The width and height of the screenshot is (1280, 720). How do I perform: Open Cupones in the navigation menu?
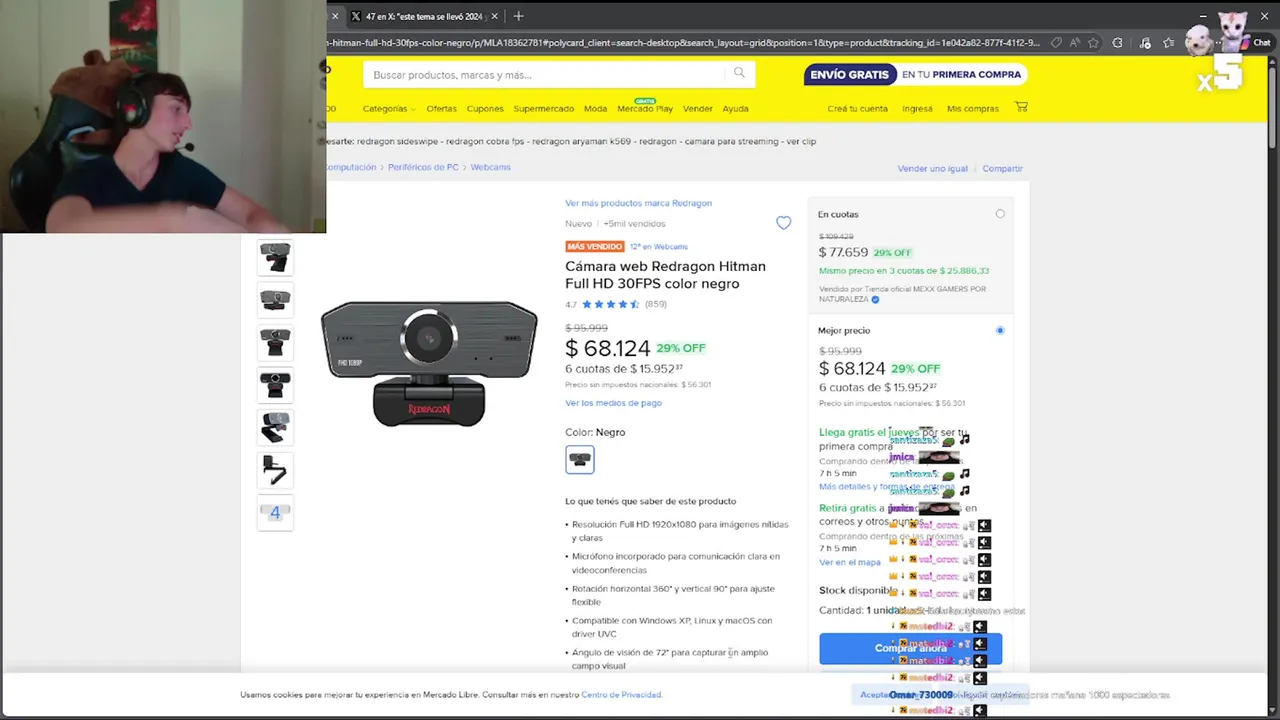[x=485, y=108]
